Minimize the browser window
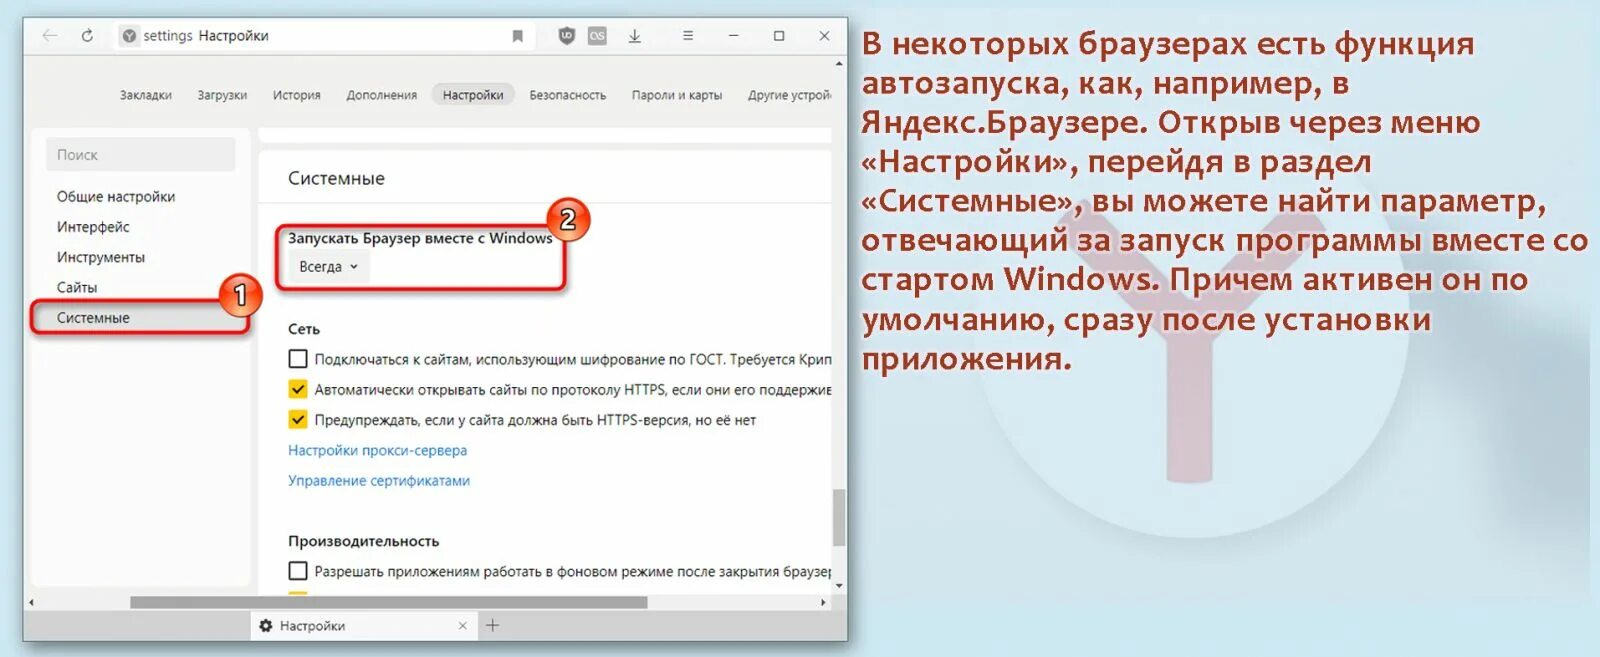This screenshot has height=657, width=1600. (733, 35)
